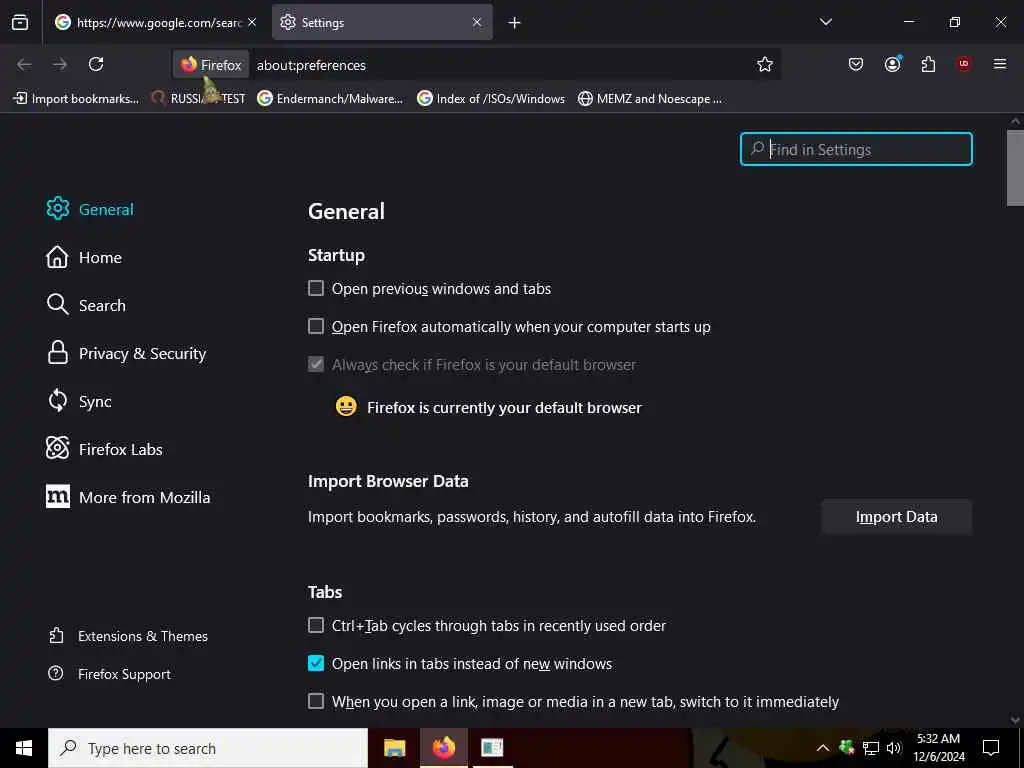Screen dimensions: 1024x768
Task: Focus the Find in Settings search box
Action: click(x=856, y=149)
